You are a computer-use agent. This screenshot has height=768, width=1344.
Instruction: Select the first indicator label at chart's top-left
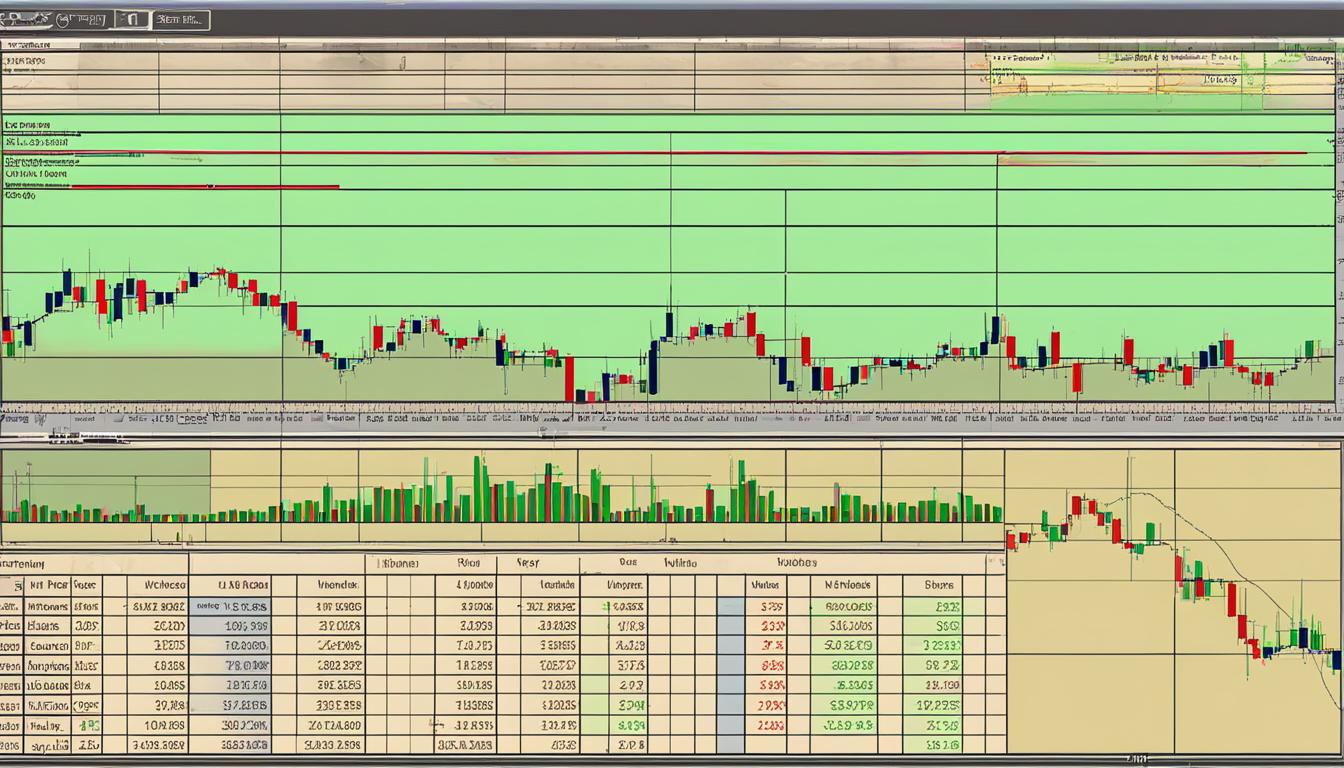28,126
